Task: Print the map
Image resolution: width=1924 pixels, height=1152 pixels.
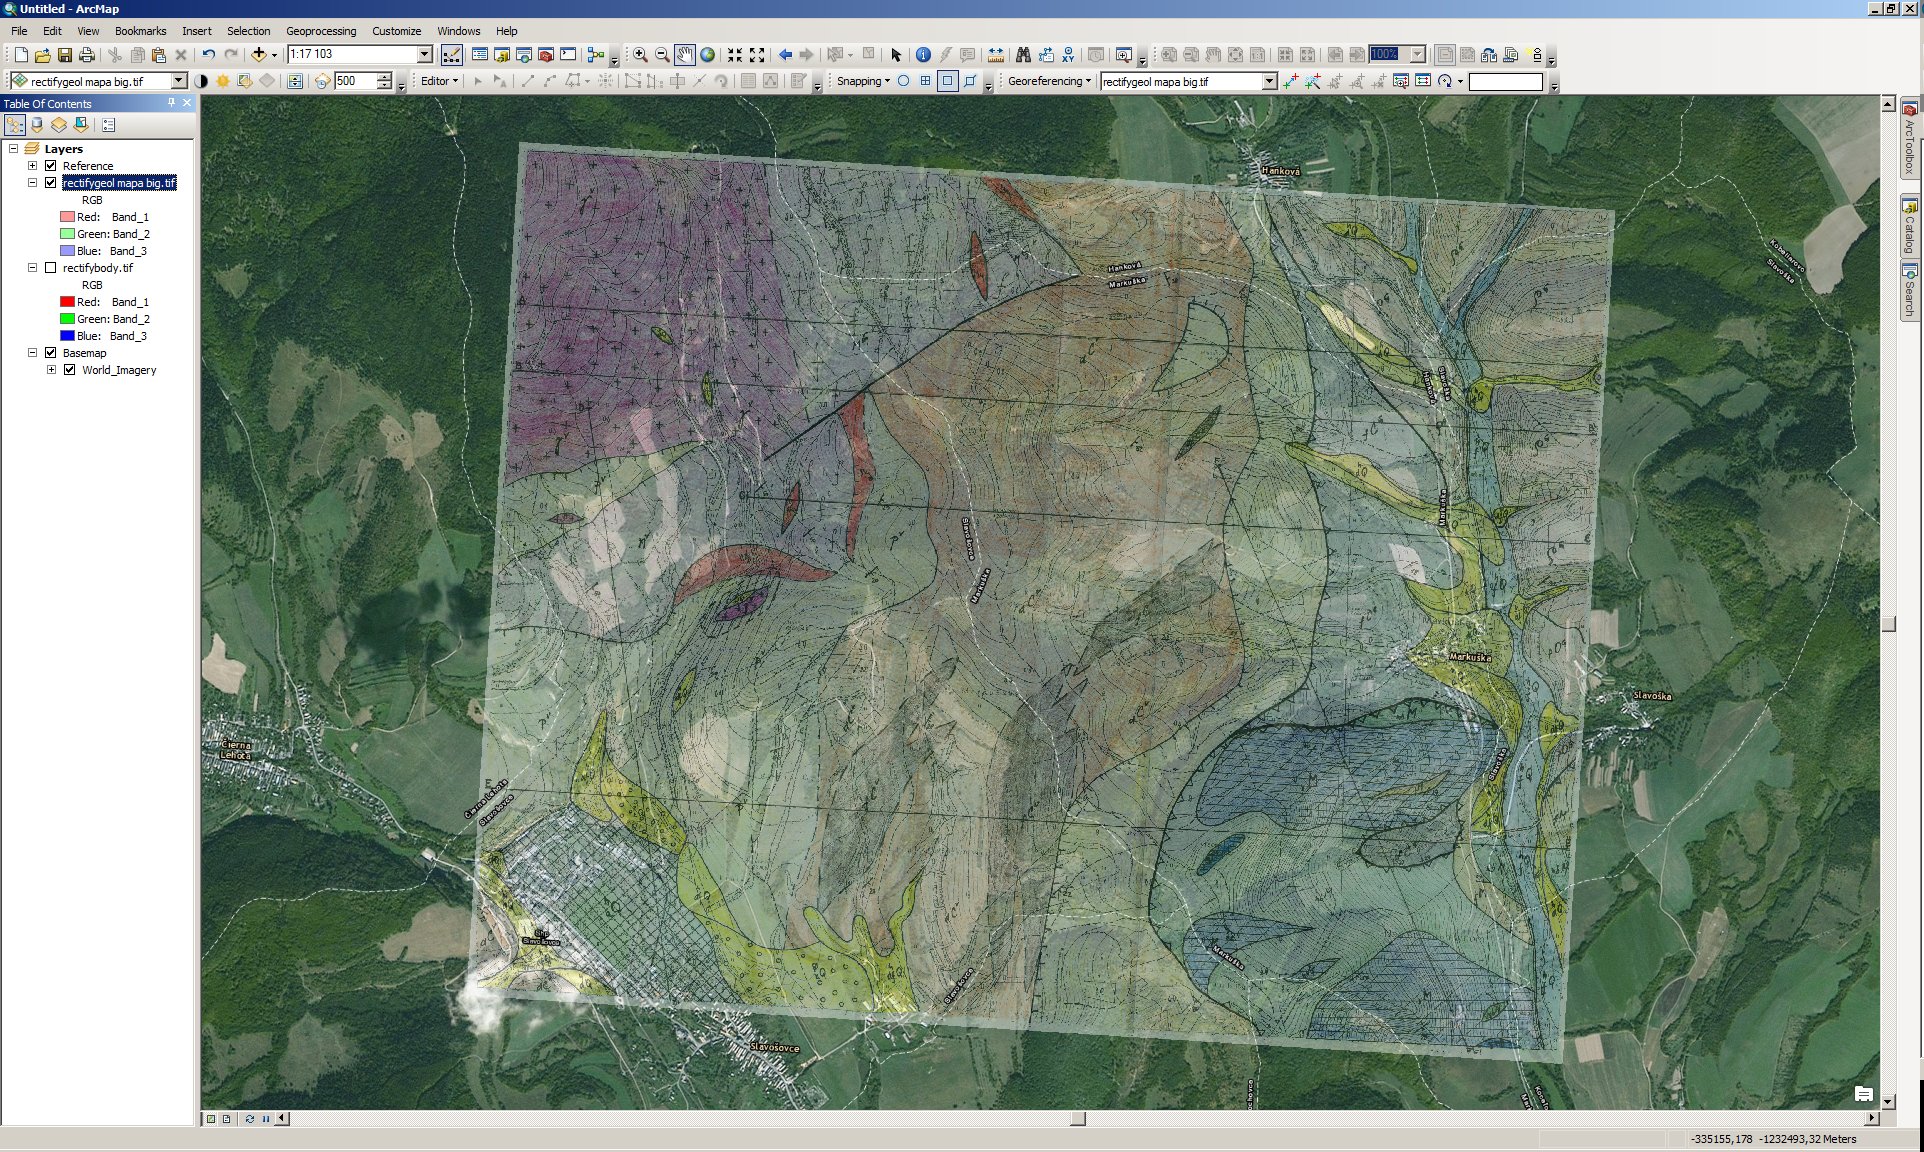Action: tap(87, 55)
